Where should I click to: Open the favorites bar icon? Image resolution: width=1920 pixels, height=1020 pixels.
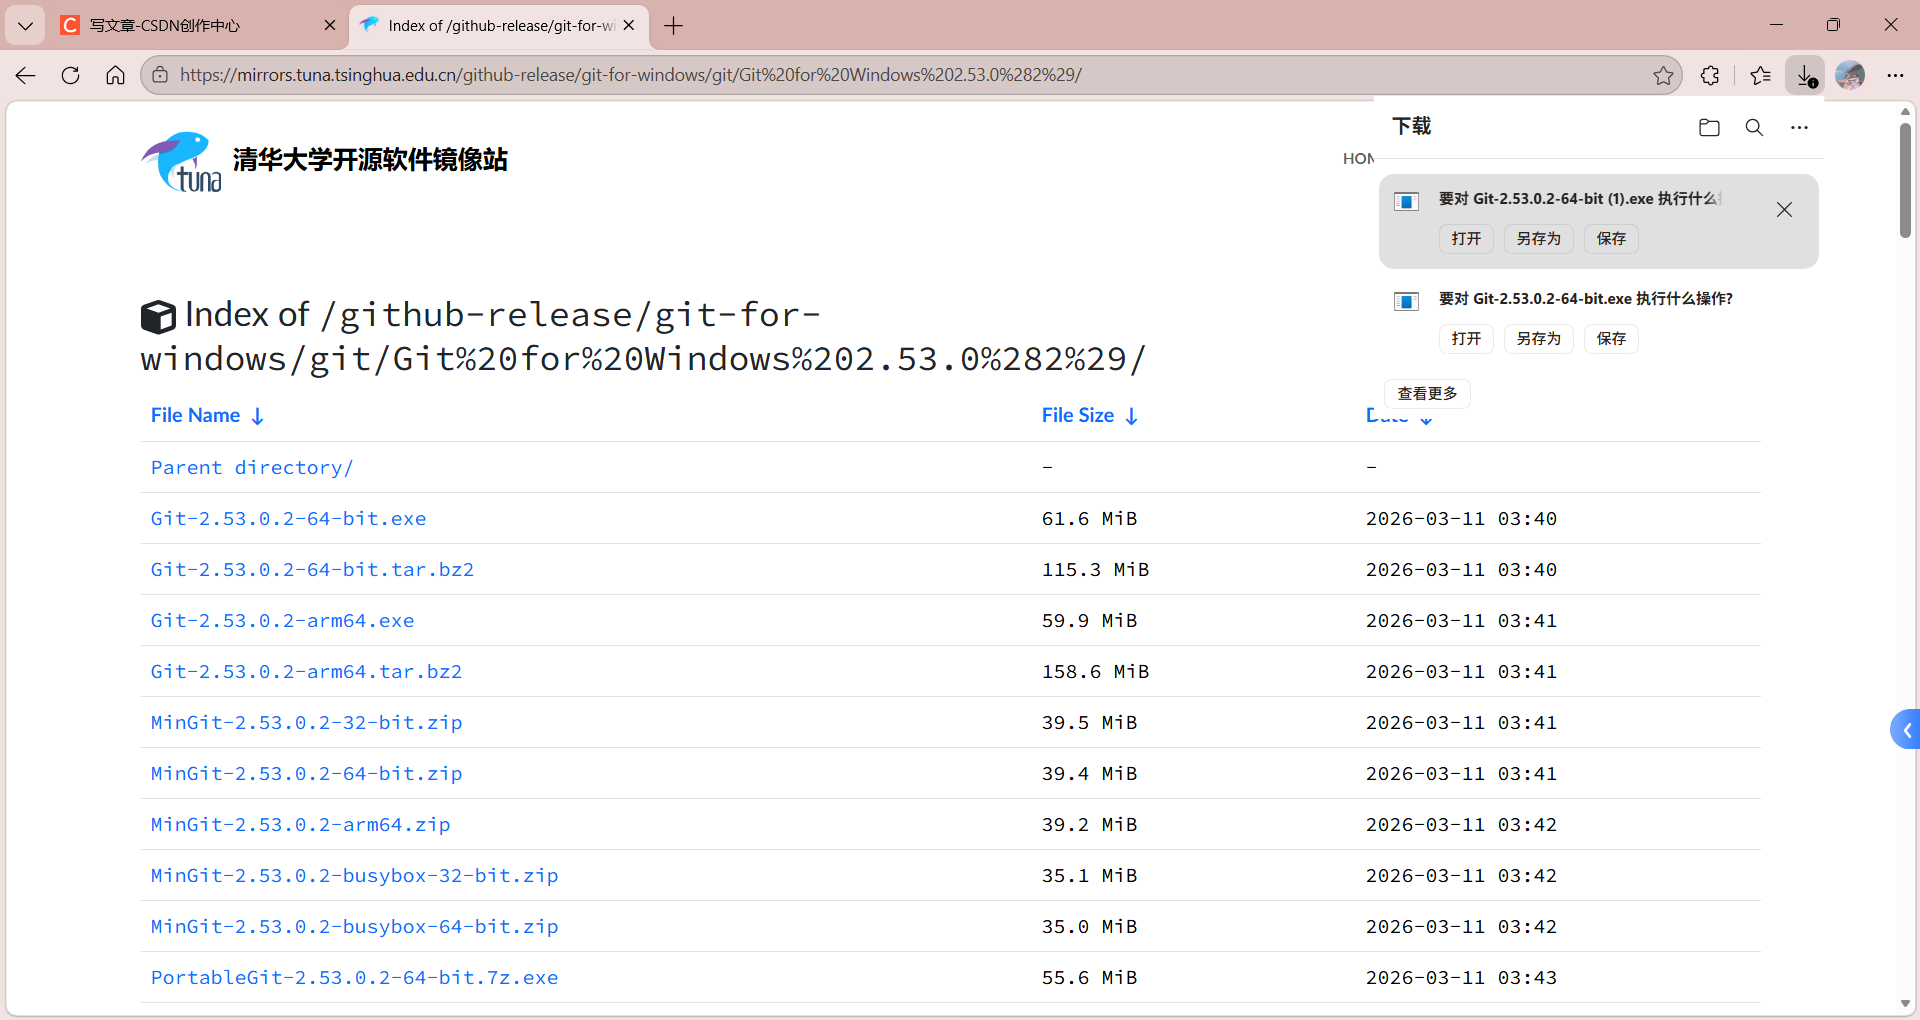tap(1760, 74)
